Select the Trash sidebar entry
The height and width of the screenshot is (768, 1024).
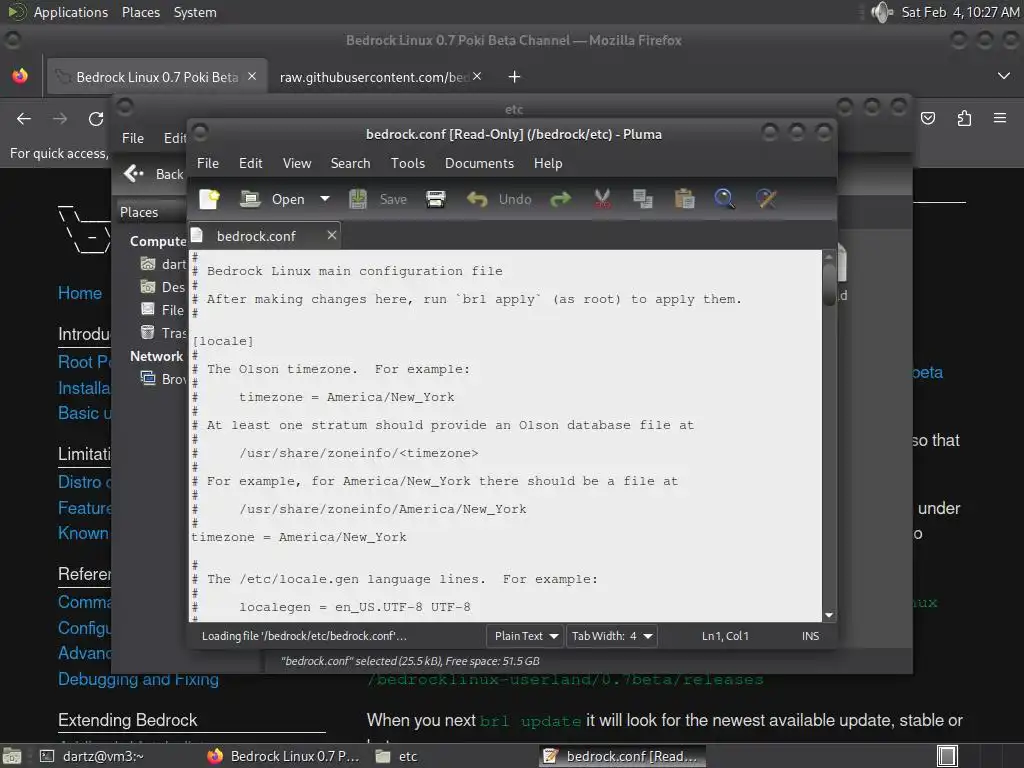point(163,333)
